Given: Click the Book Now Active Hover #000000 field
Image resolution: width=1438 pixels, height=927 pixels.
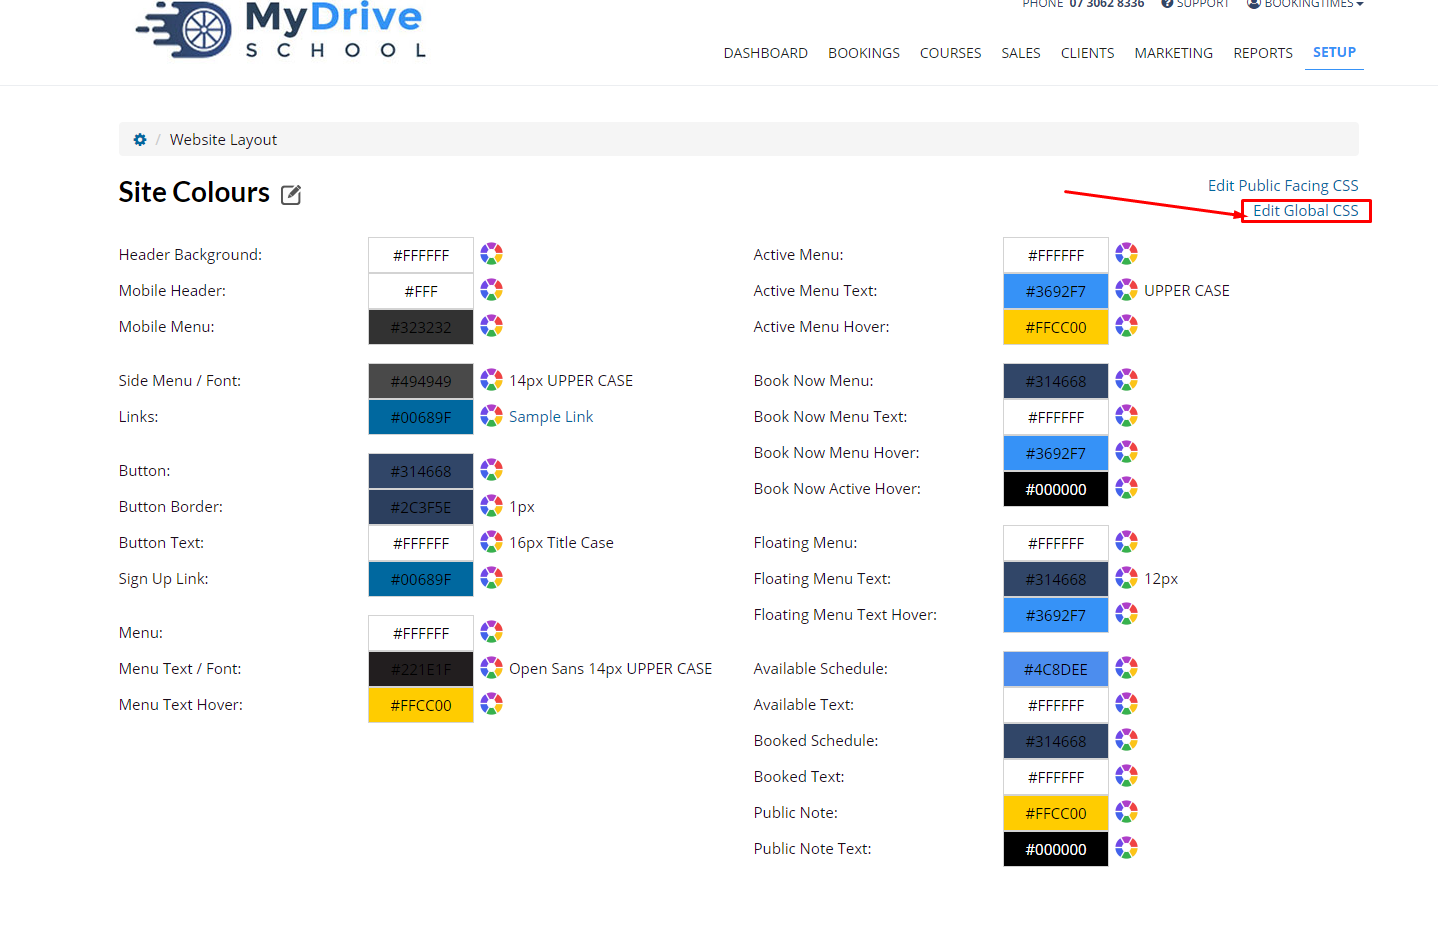Looking at the screenshot, I should pos(1056,489).
